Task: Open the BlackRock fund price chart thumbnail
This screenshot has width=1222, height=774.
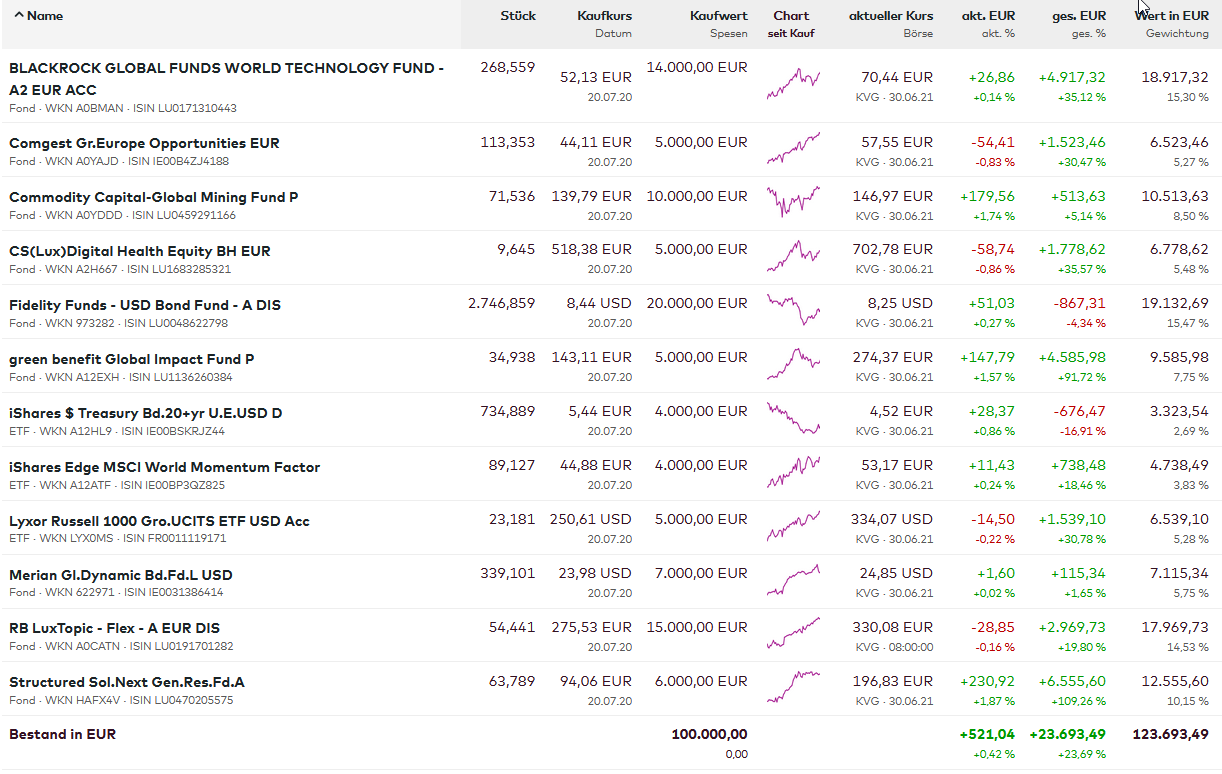Action: tap(793, 84)
